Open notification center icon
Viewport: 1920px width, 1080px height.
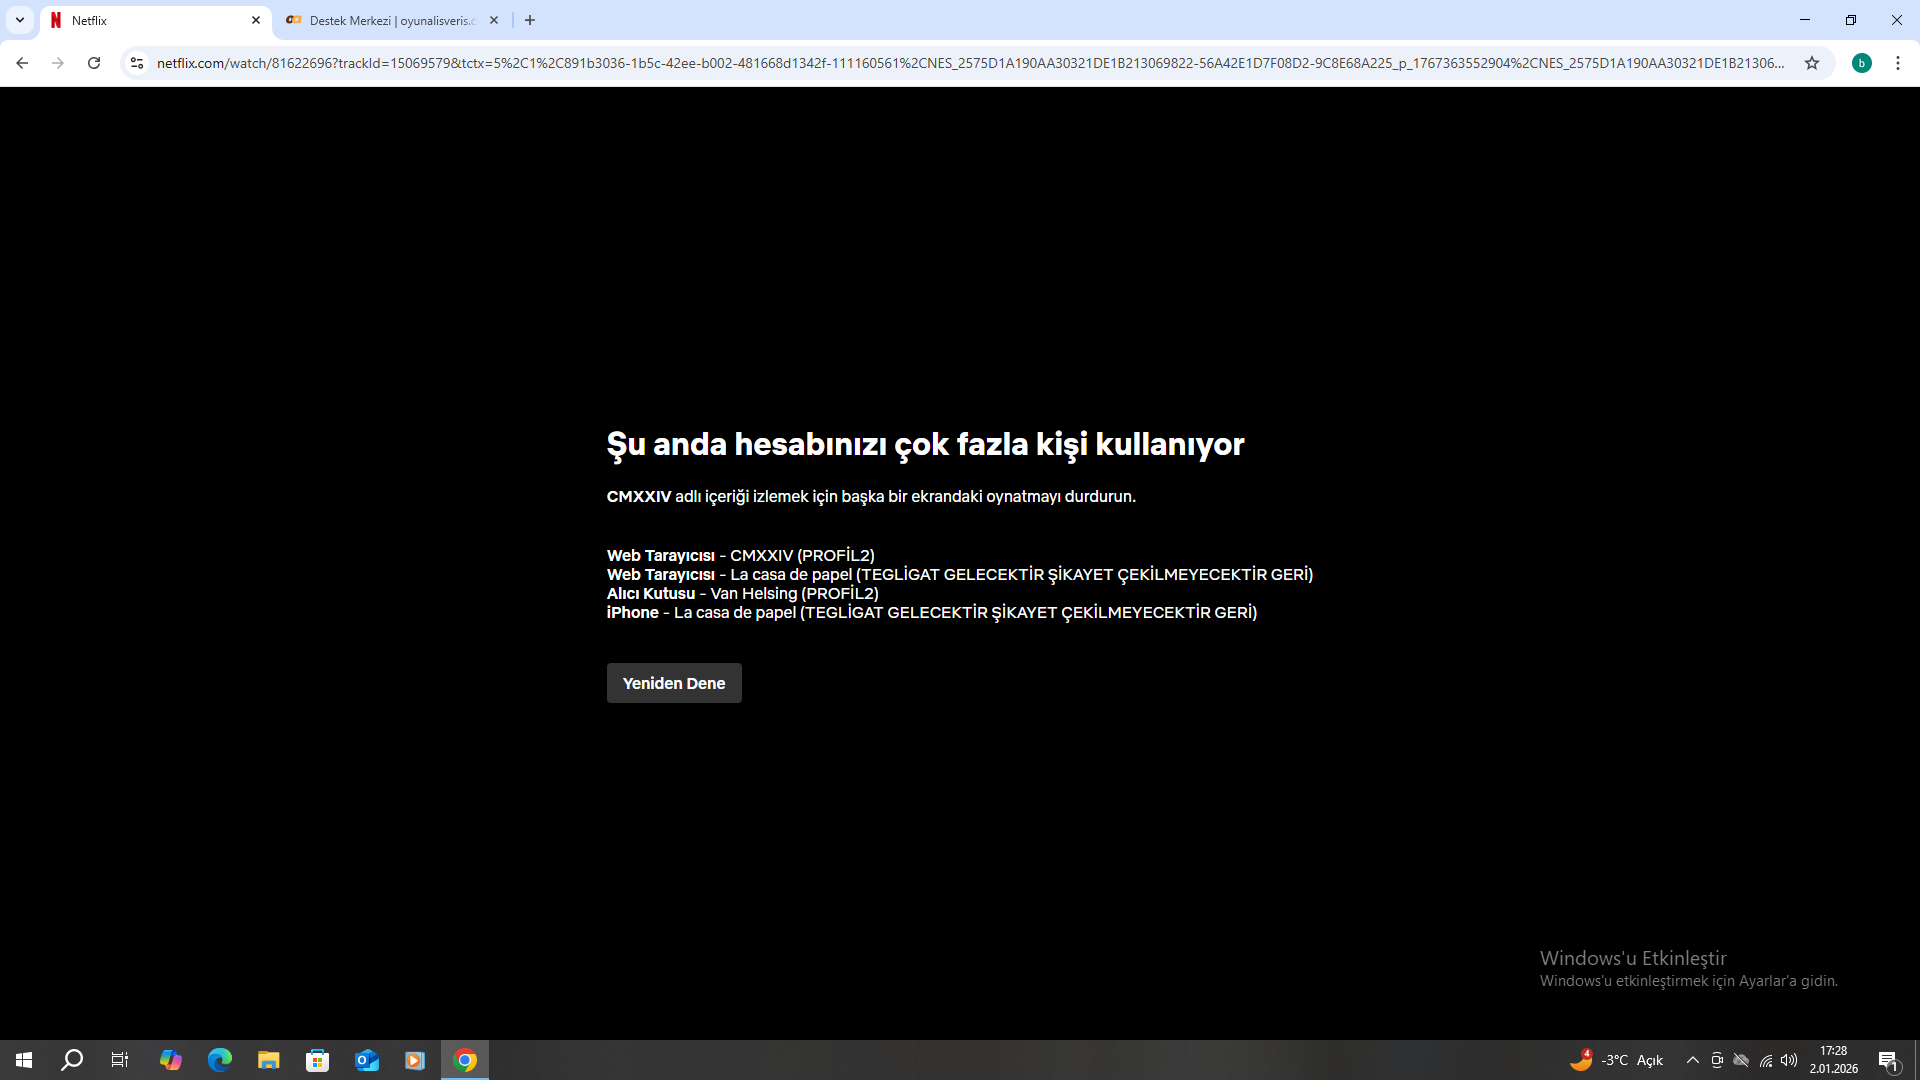point(1888,1060)
